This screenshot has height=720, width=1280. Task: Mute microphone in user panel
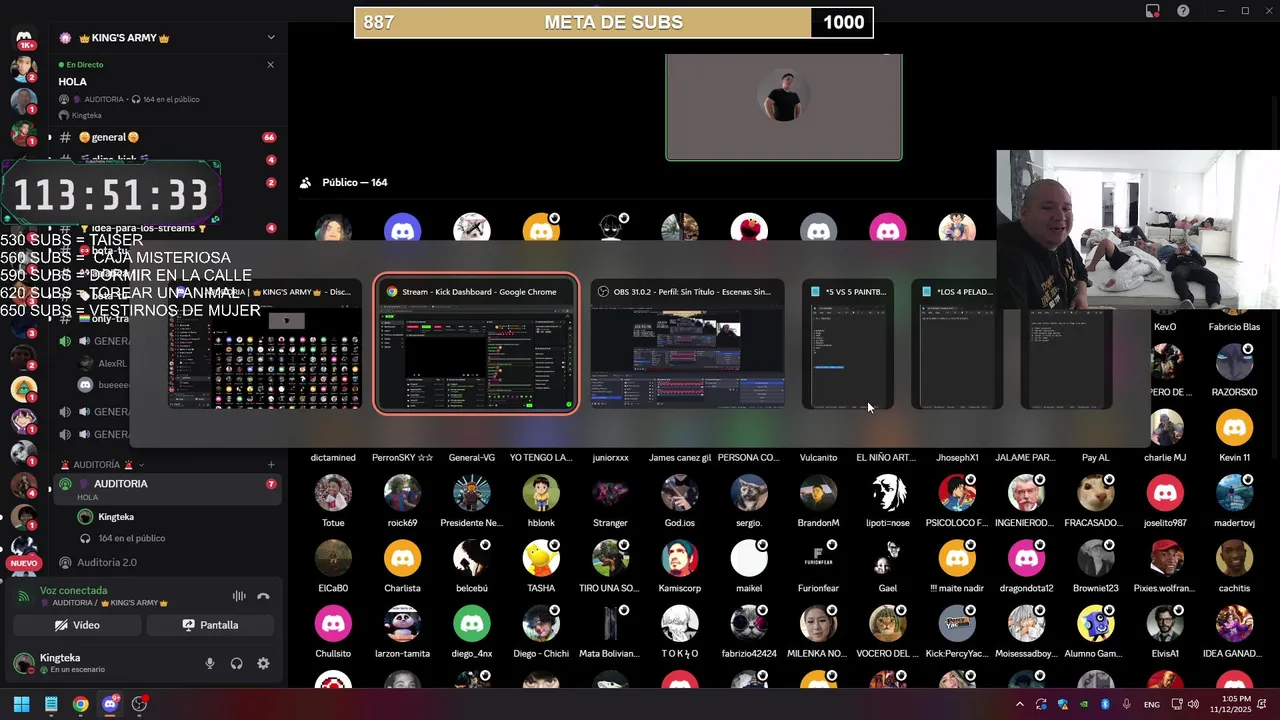point(210,663)
